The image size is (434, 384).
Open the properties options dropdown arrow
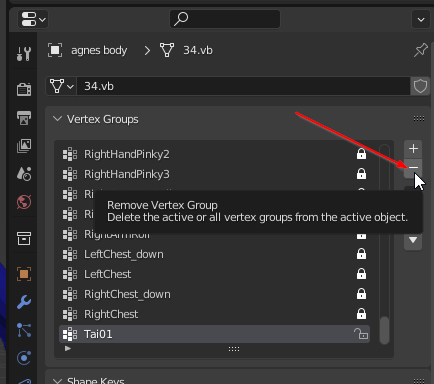(x=421, y=19)
